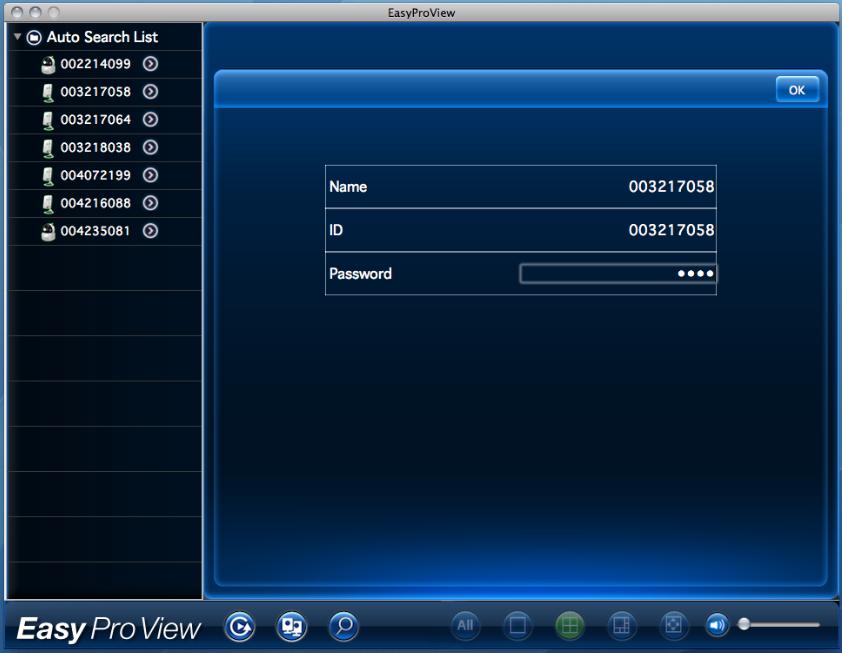Select camera 004072199 device icon

(48, 176)
